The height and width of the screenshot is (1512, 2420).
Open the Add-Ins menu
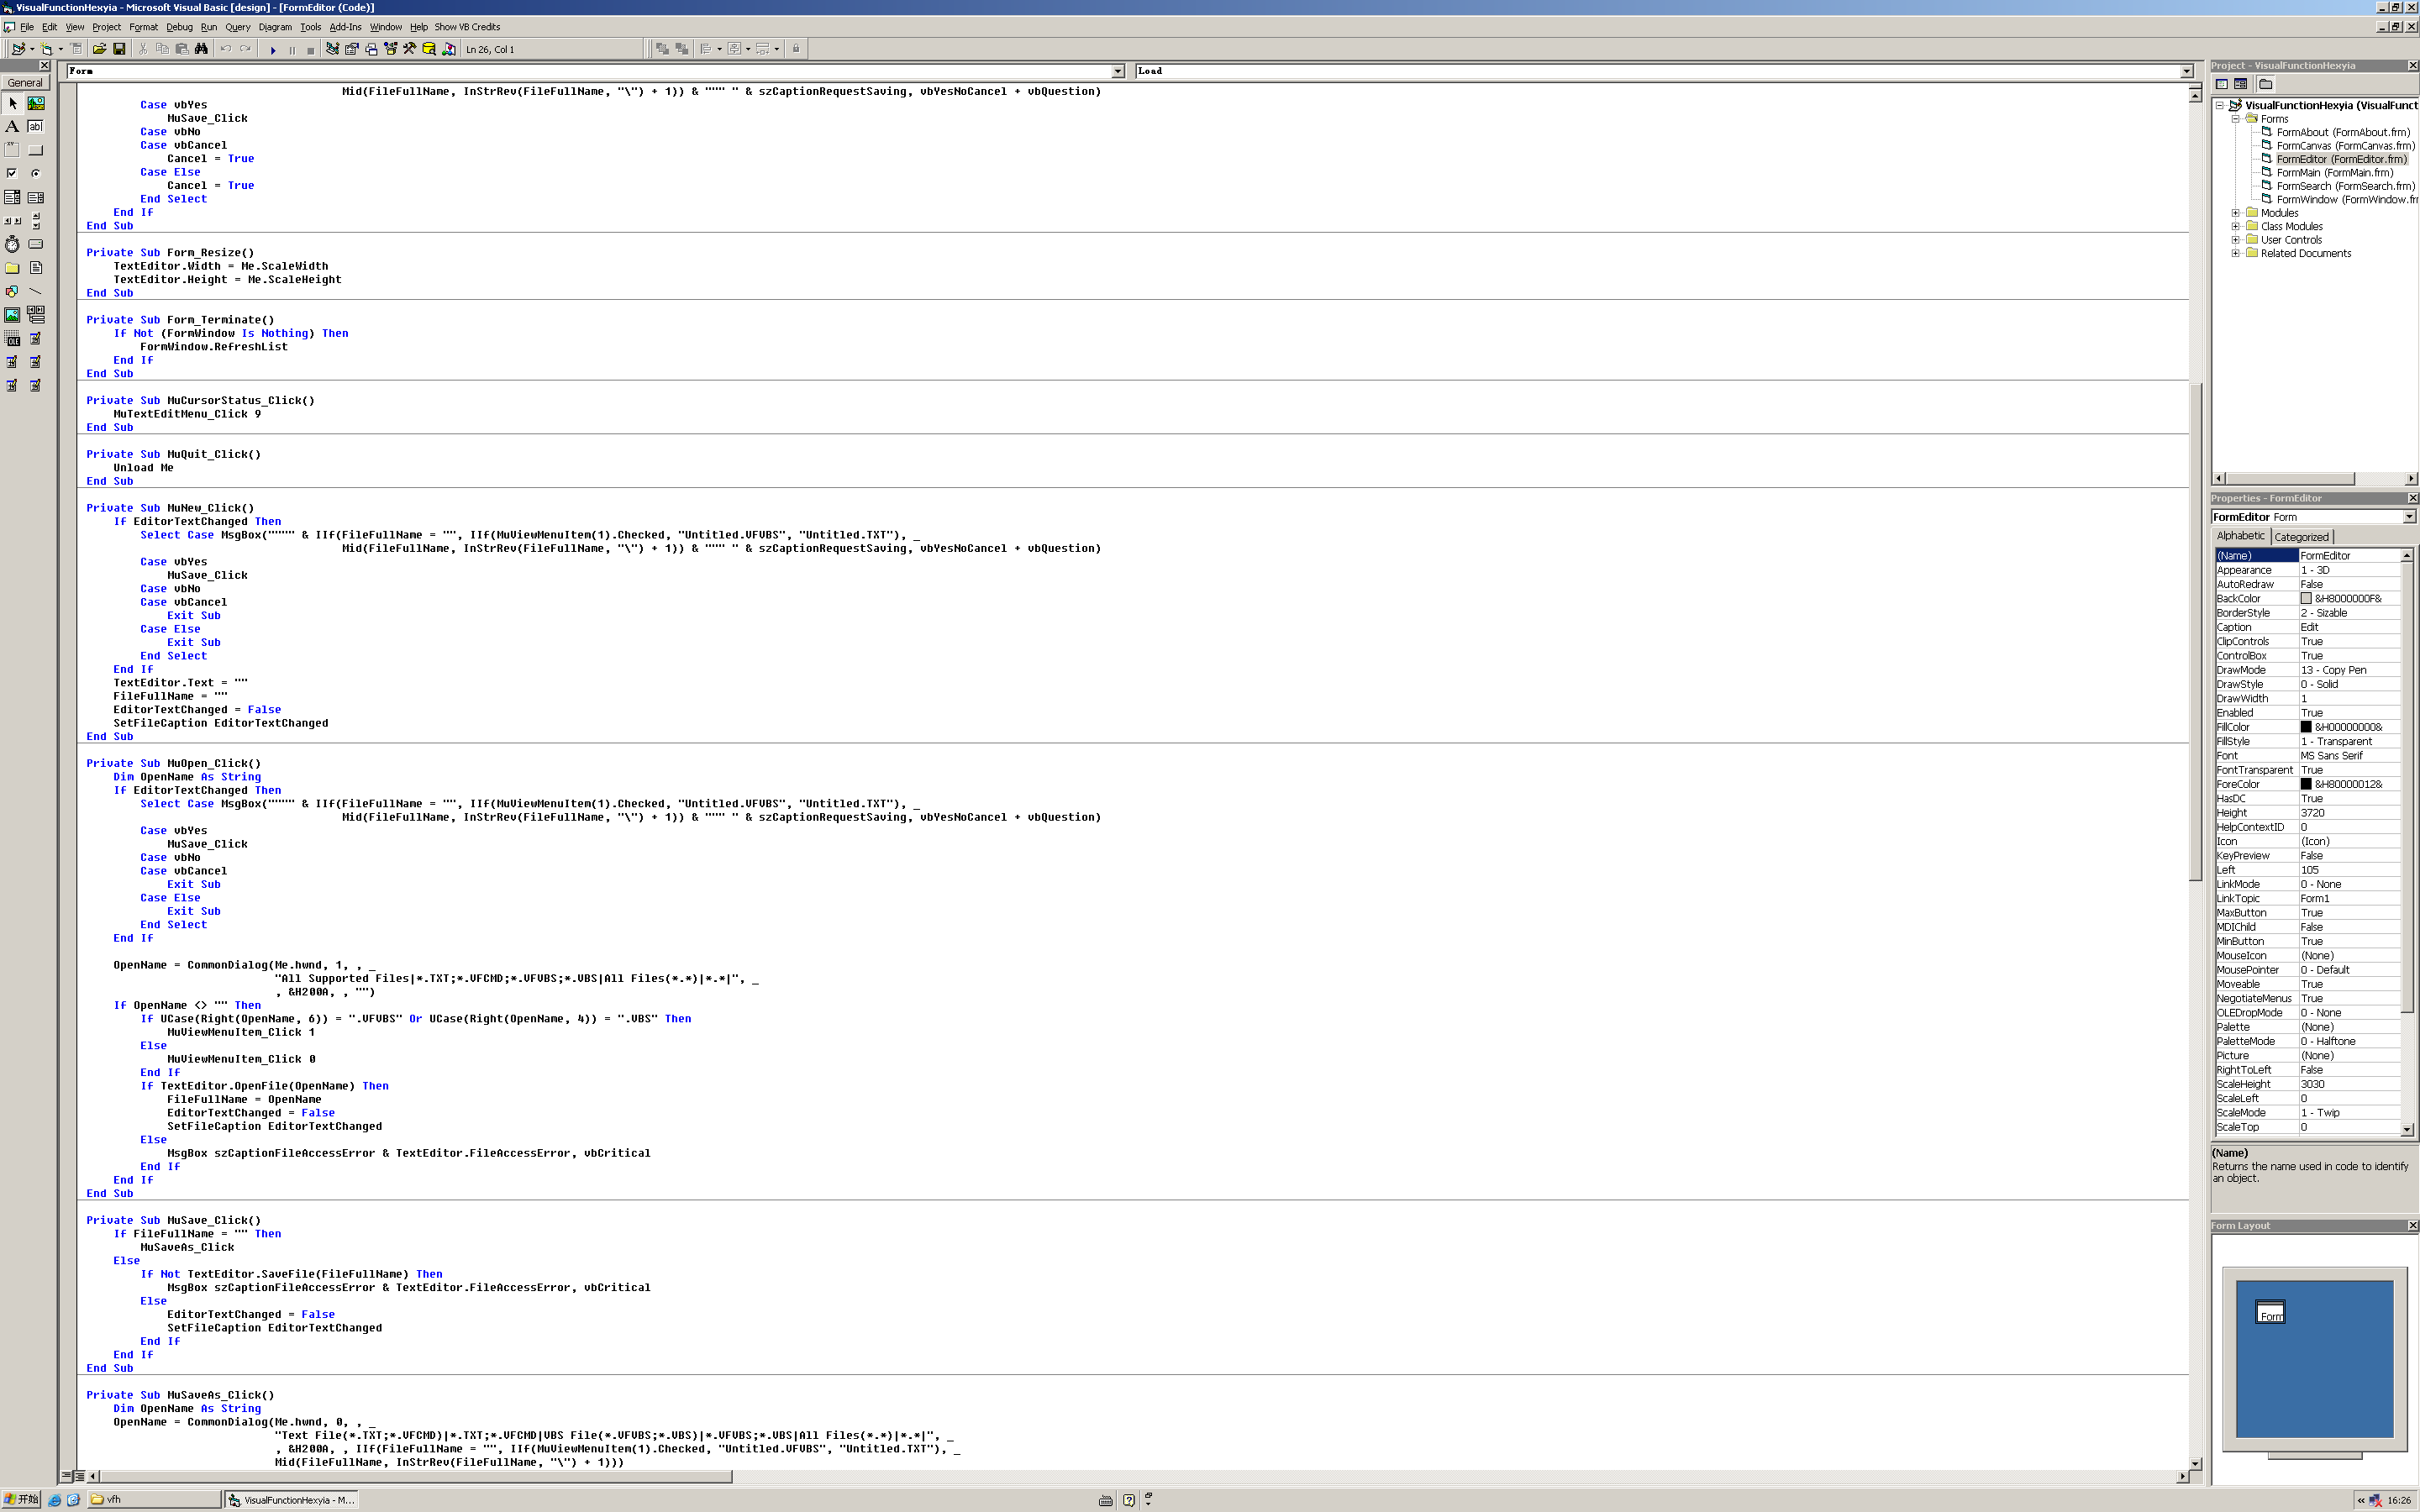[x=345, y=27]
